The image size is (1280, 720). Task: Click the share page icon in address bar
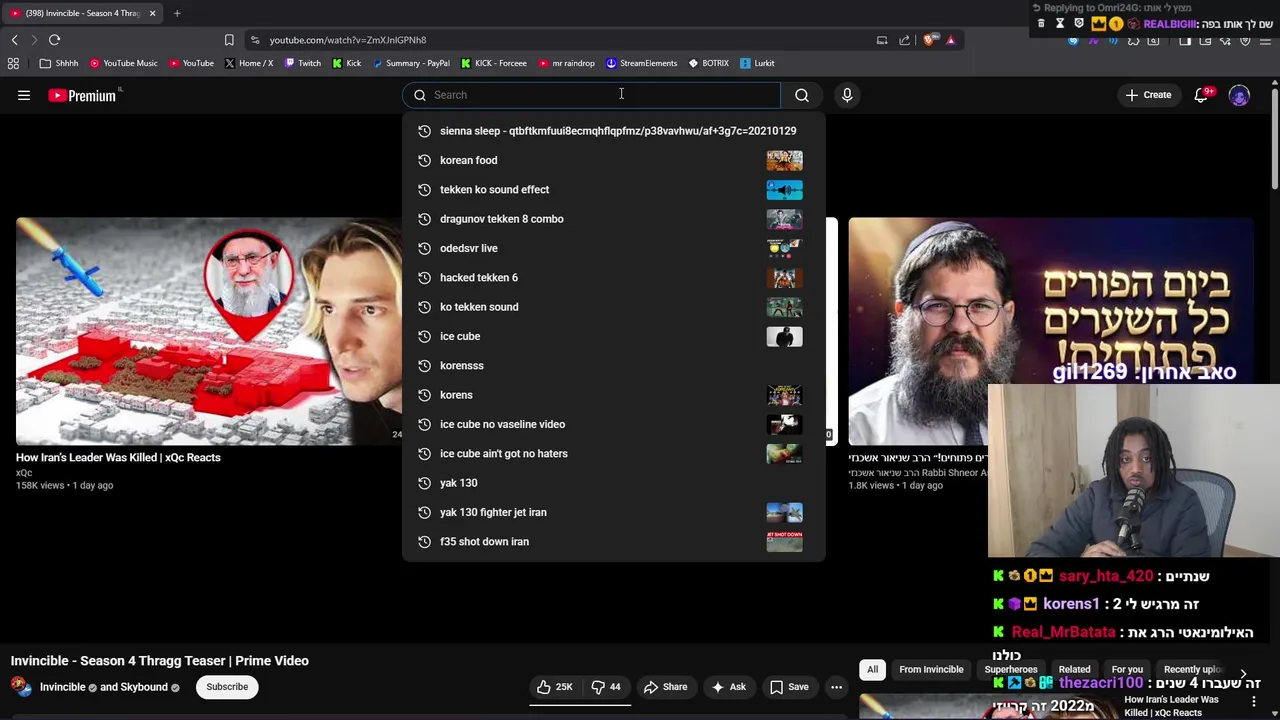point(905,40)
